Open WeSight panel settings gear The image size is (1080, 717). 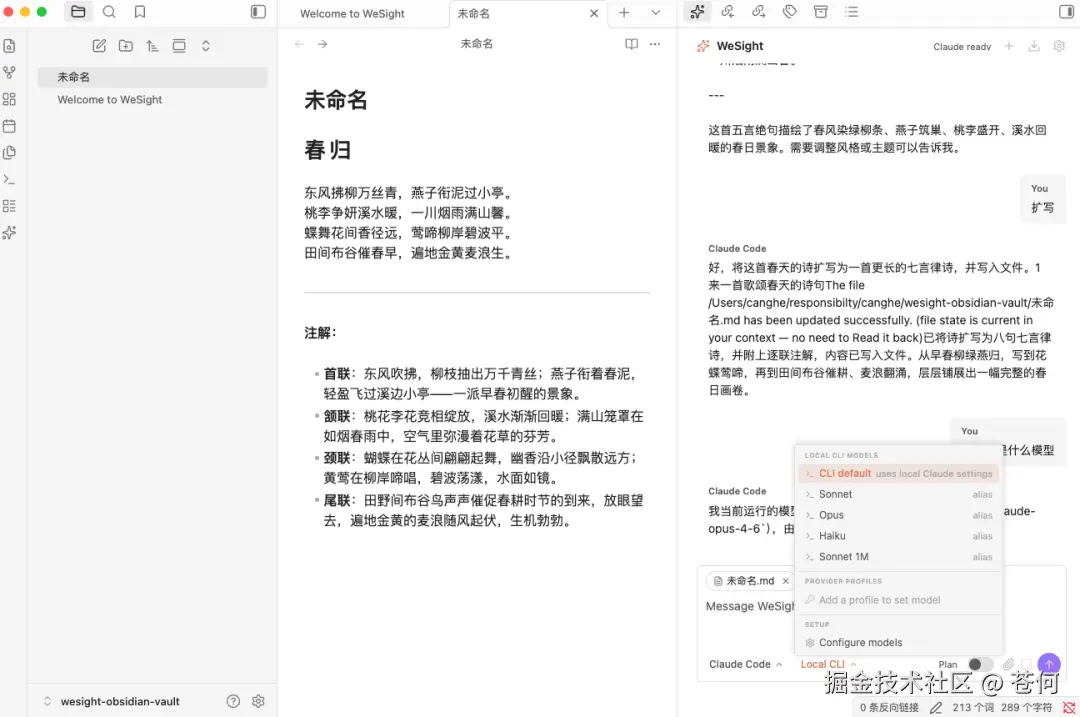(x=1059, y=46)
